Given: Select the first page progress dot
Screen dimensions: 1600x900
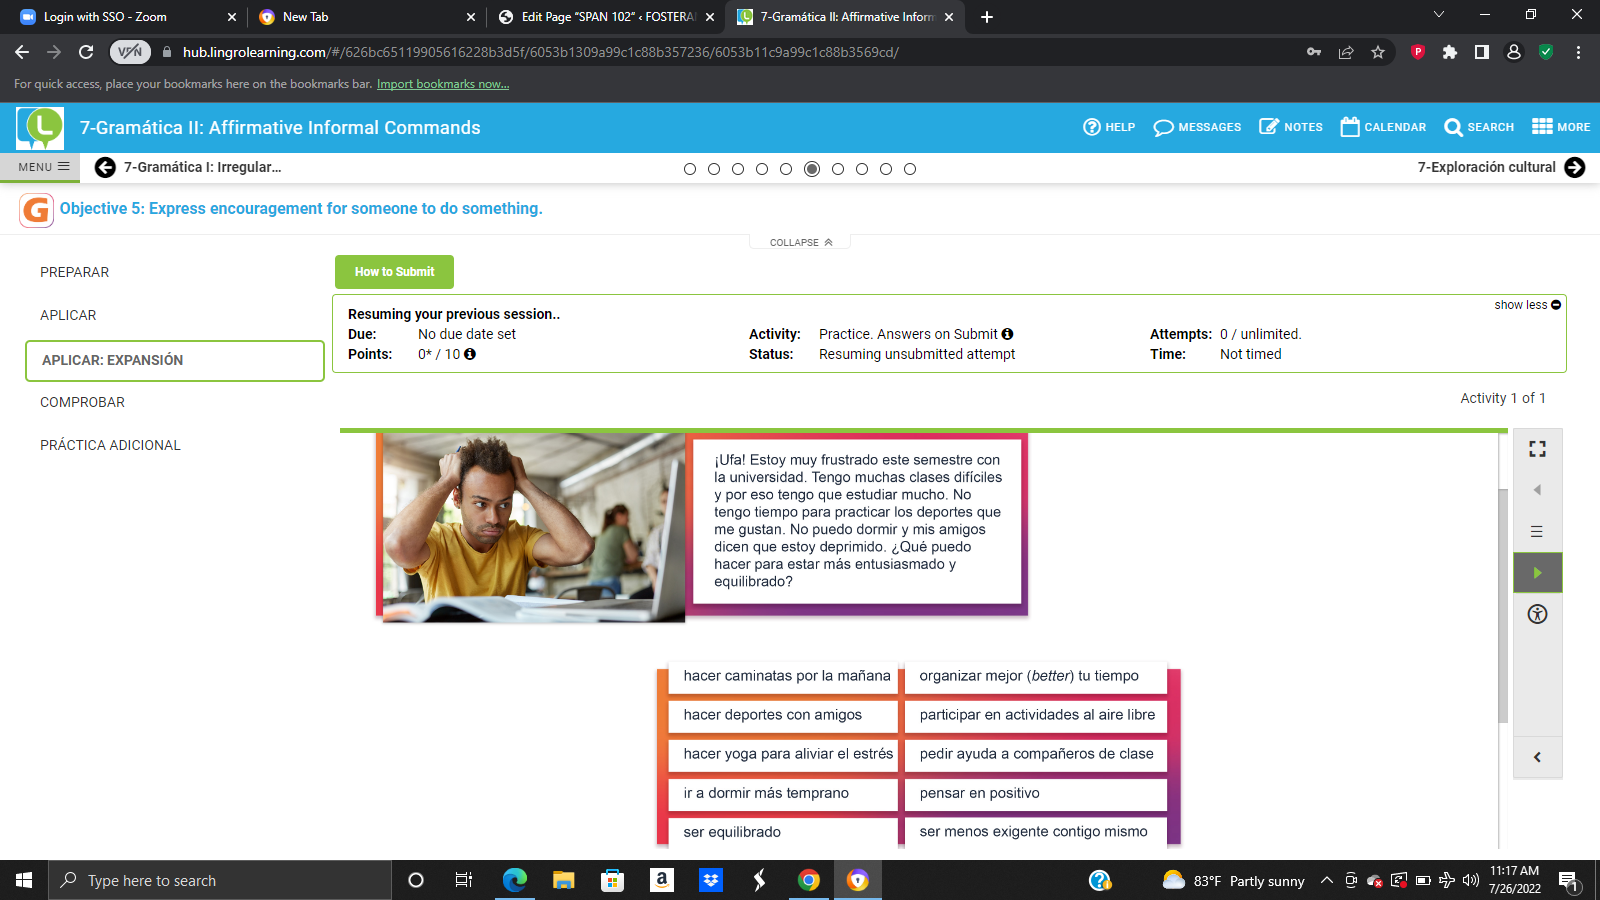Looking at the screenshot, I should coord(690,169).
